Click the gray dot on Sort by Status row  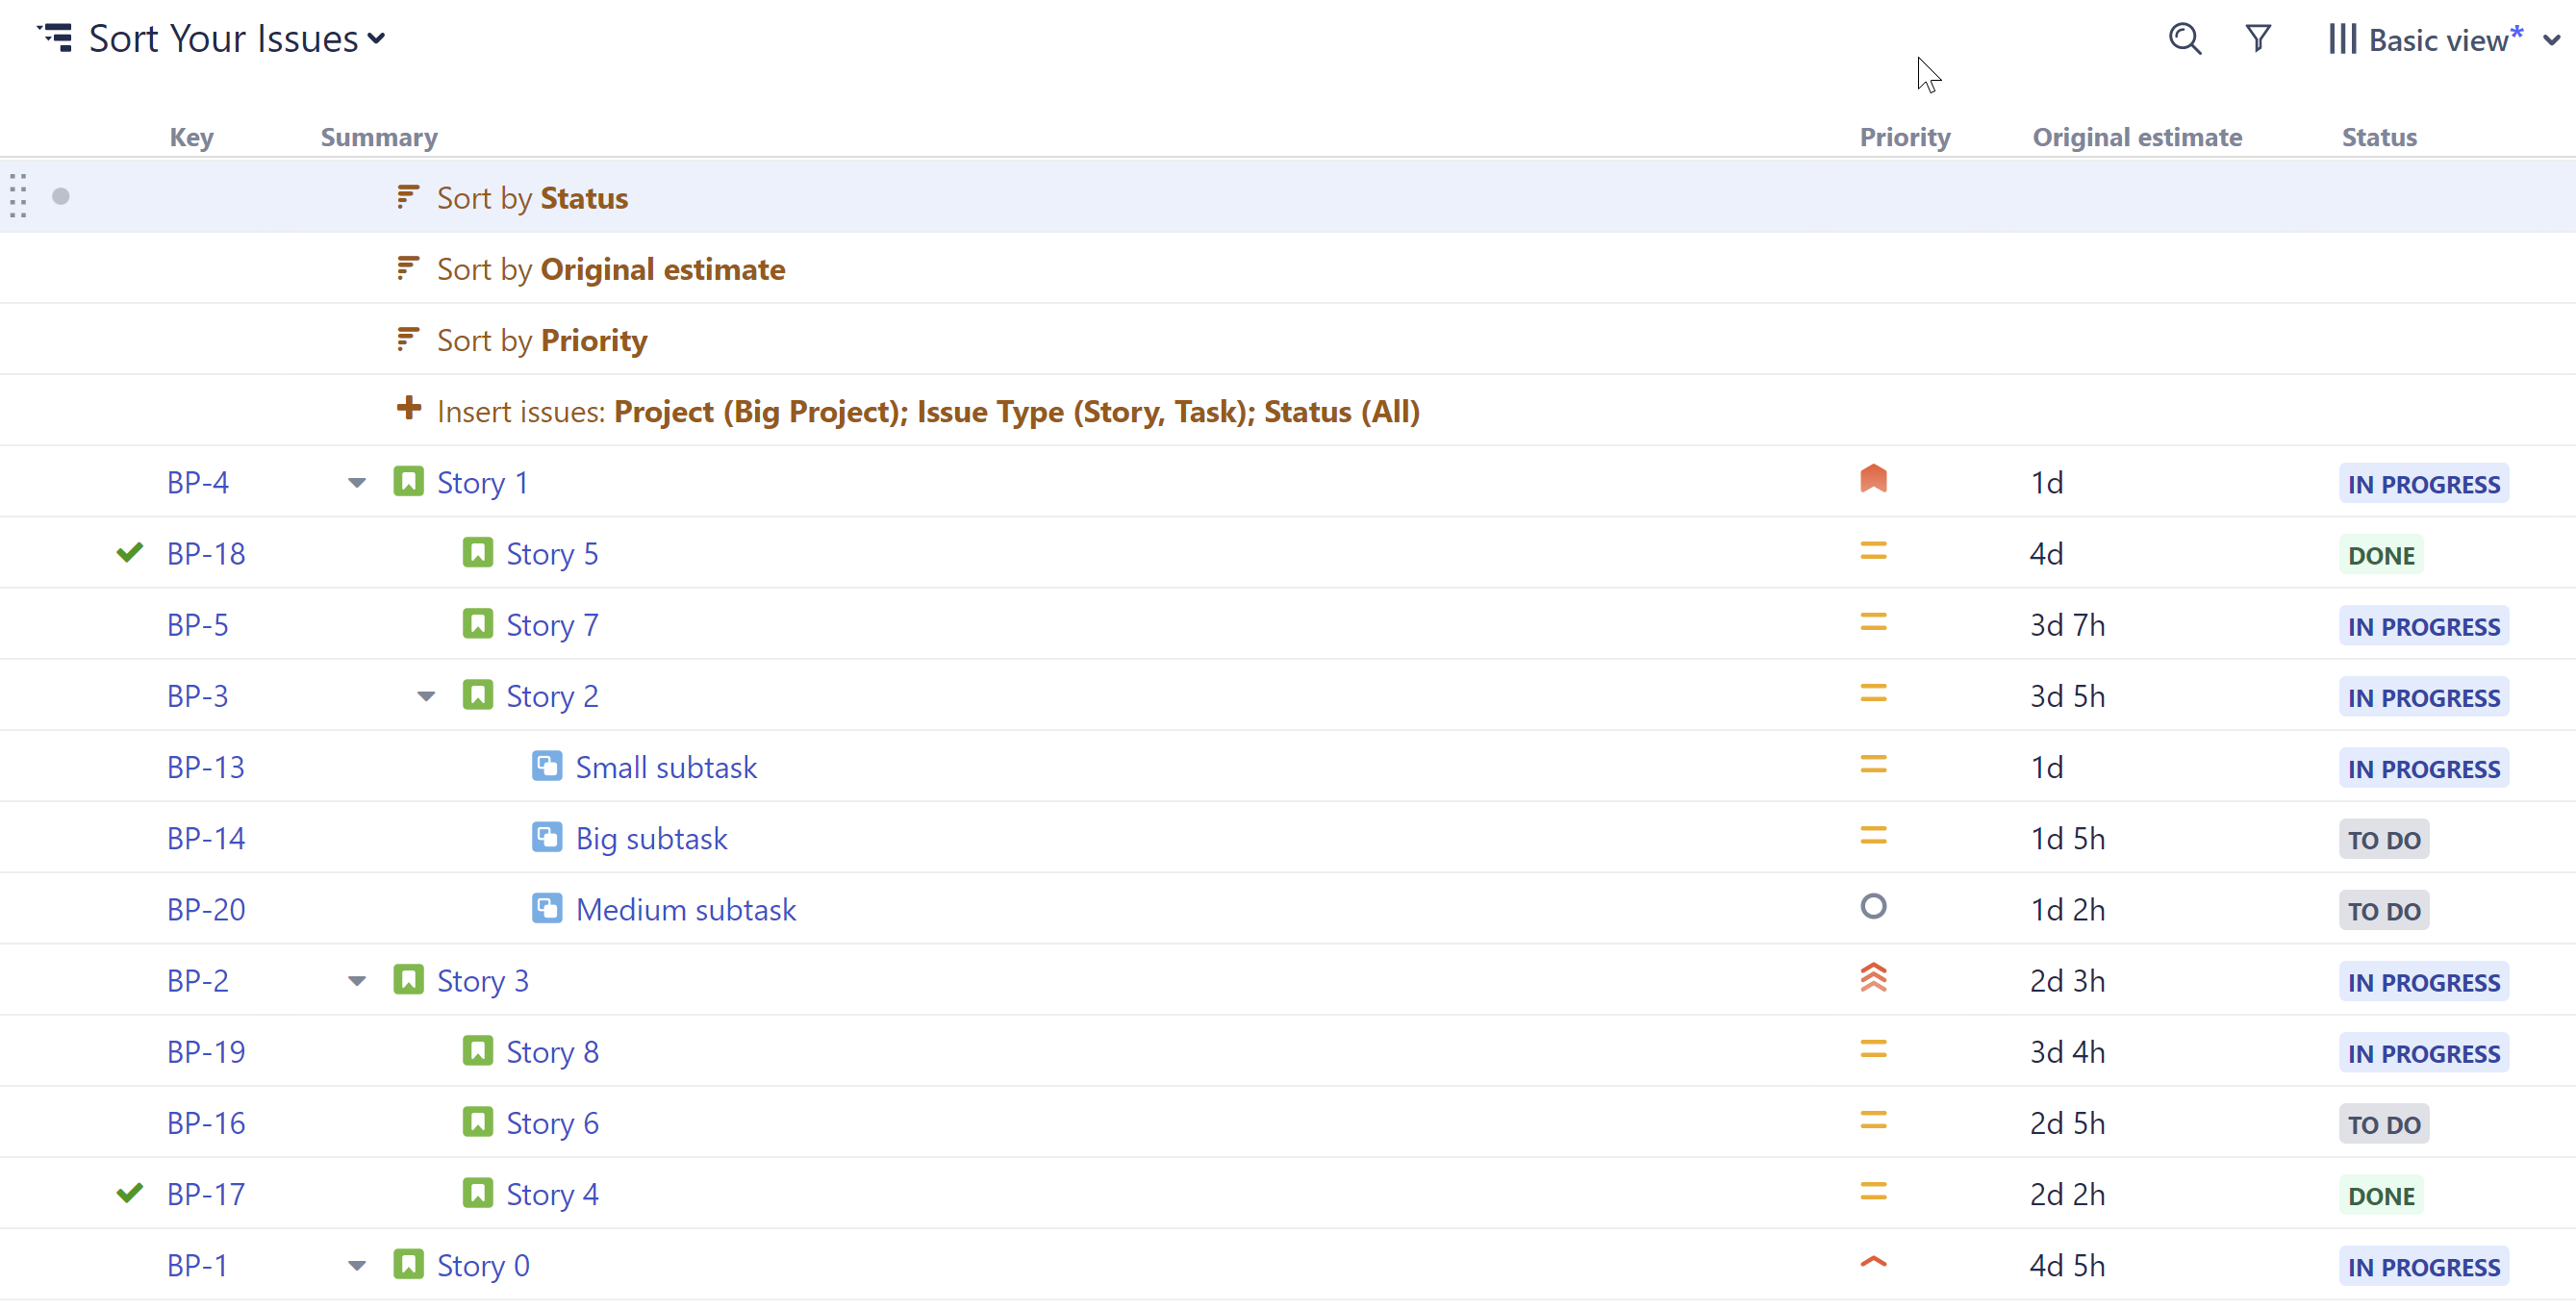[x=61, y=196]
